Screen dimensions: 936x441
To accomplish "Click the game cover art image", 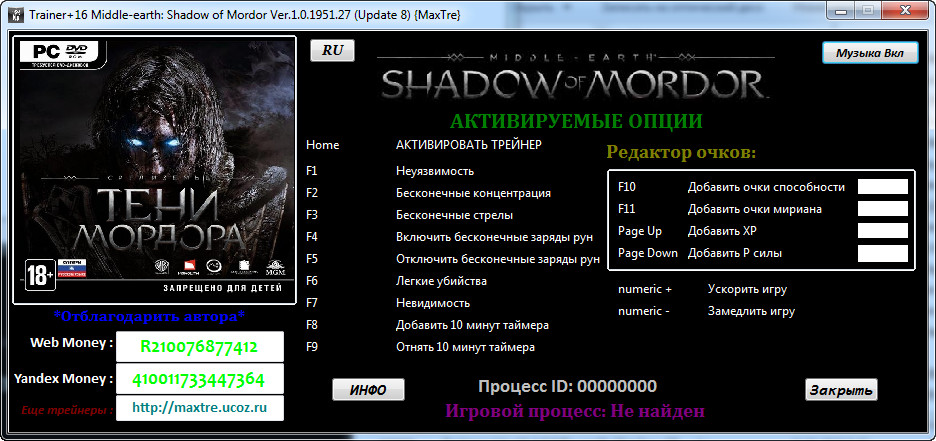I will [x=155, y=170].
